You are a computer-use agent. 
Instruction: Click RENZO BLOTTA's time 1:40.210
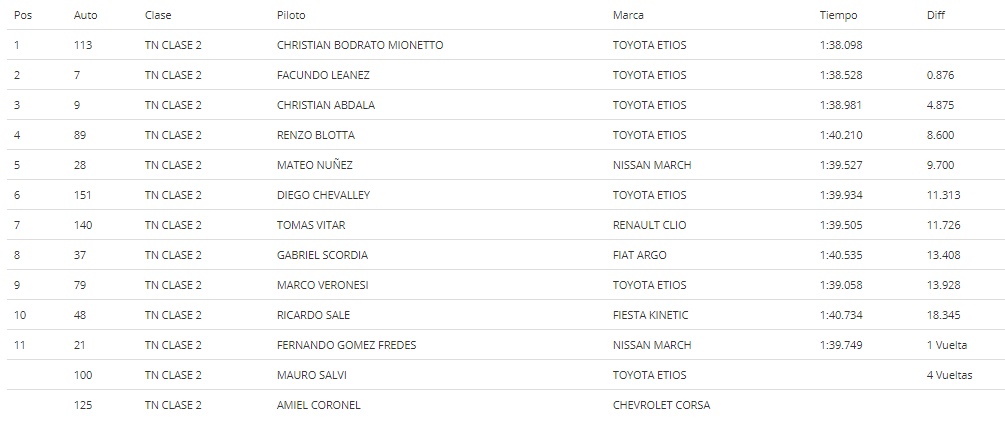point(841,135)
